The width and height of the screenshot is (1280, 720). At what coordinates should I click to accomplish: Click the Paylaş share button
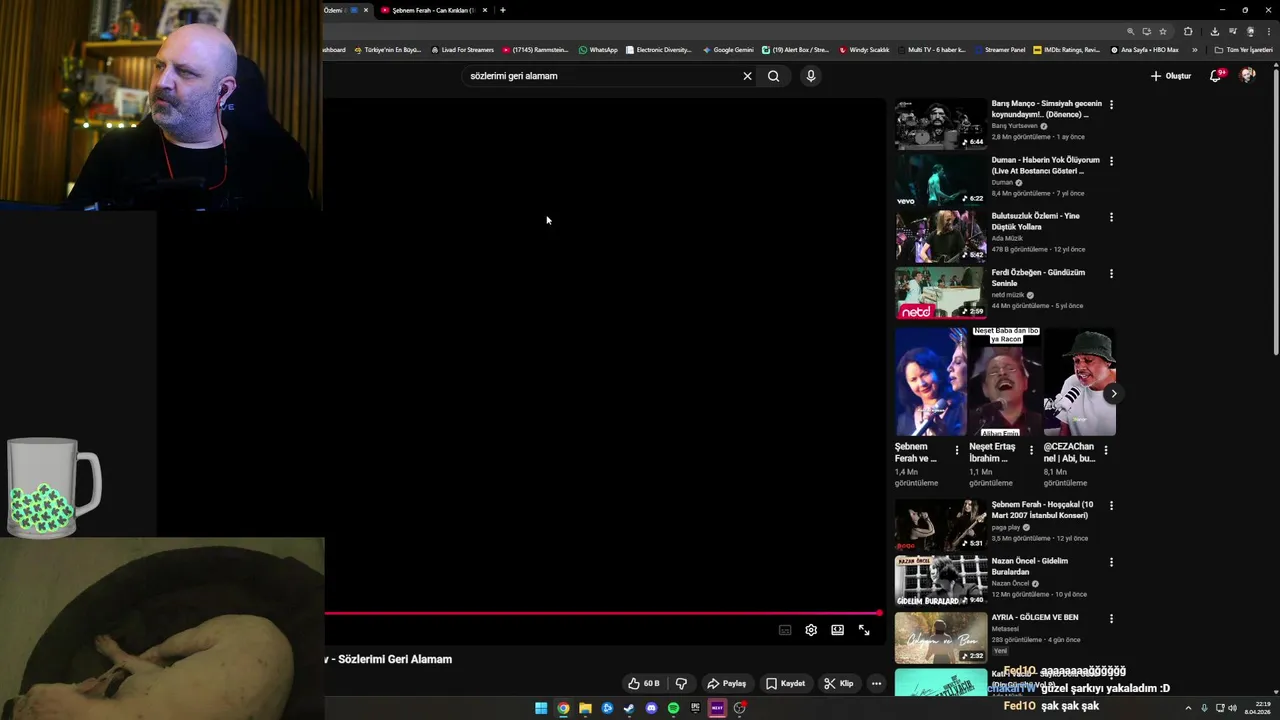click(x=726, y=683)
